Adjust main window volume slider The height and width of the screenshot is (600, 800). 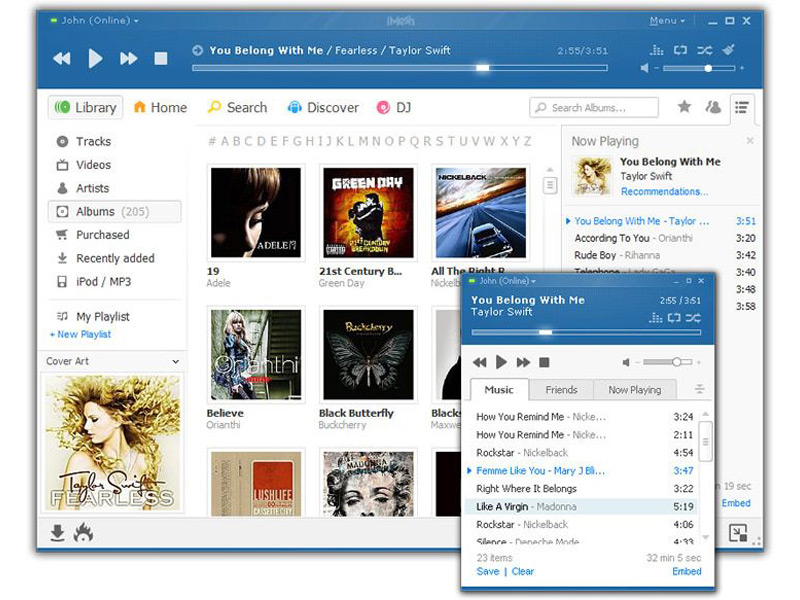click(699, 68)
